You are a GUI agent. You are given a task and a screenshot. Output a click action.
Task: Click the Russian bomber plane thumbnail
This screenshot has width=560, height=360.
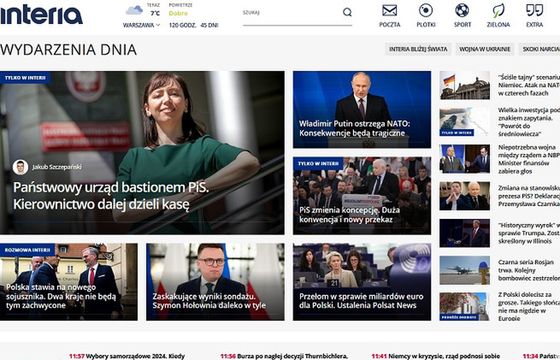pyautogui.click(x=465, y=270)
